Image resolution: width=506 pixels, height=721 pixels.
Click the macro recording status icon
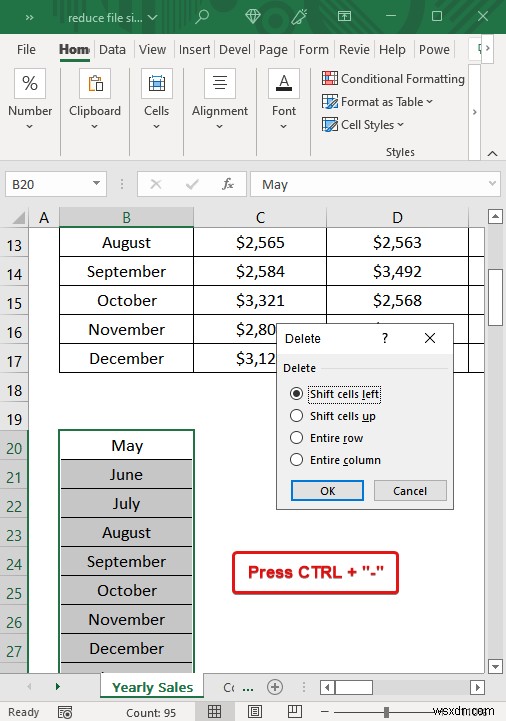coord(65,712)
